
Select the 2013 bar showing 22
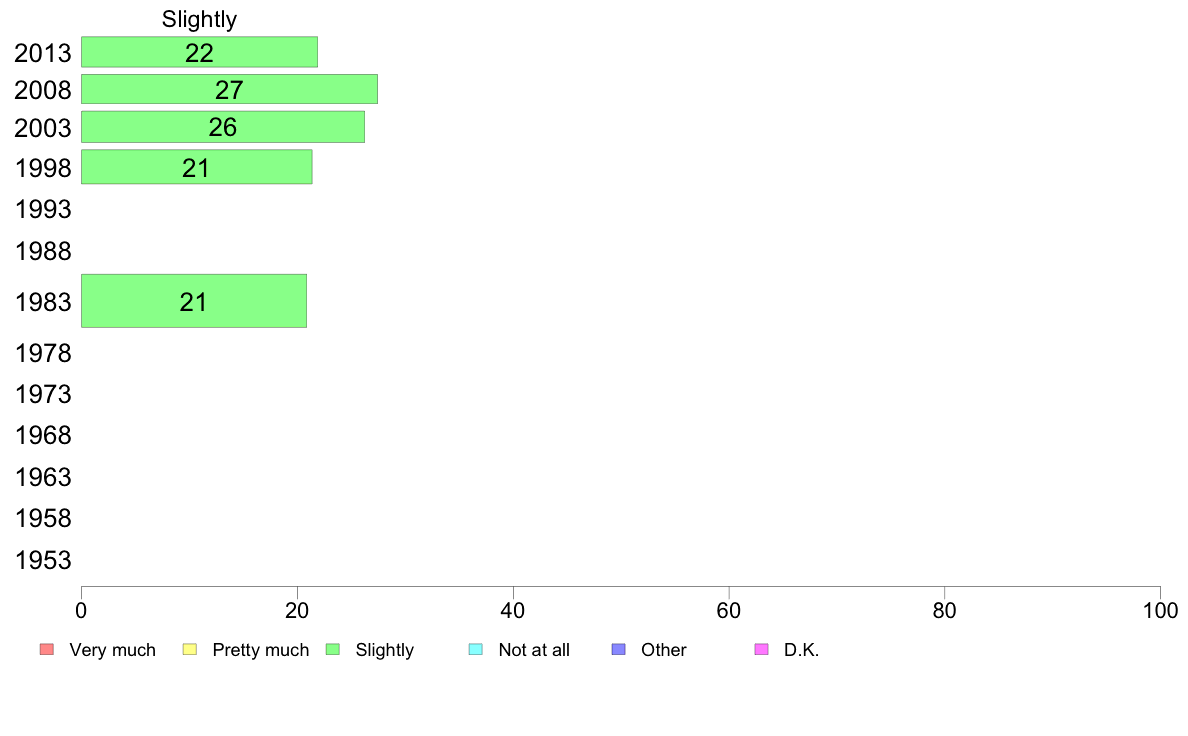(x=199, y=52)
